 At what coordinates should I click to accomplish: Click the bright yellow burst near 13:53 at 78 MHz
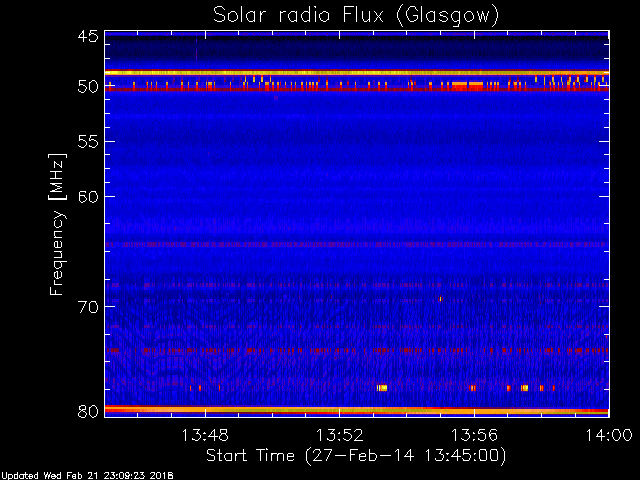[x=382, y=388]
